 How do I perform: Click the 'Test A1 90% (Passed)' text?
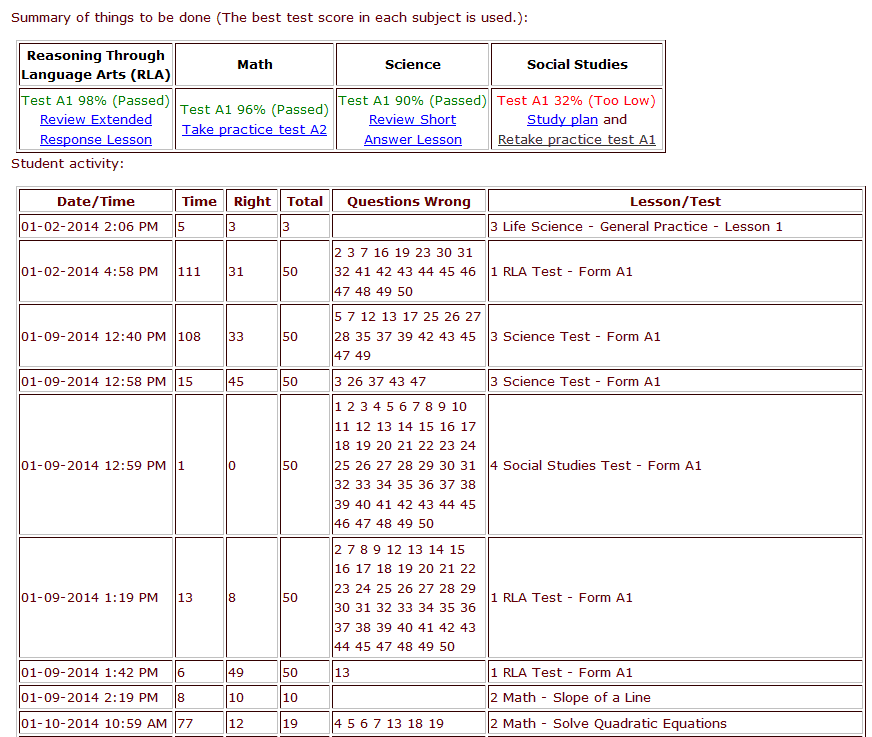413,101
